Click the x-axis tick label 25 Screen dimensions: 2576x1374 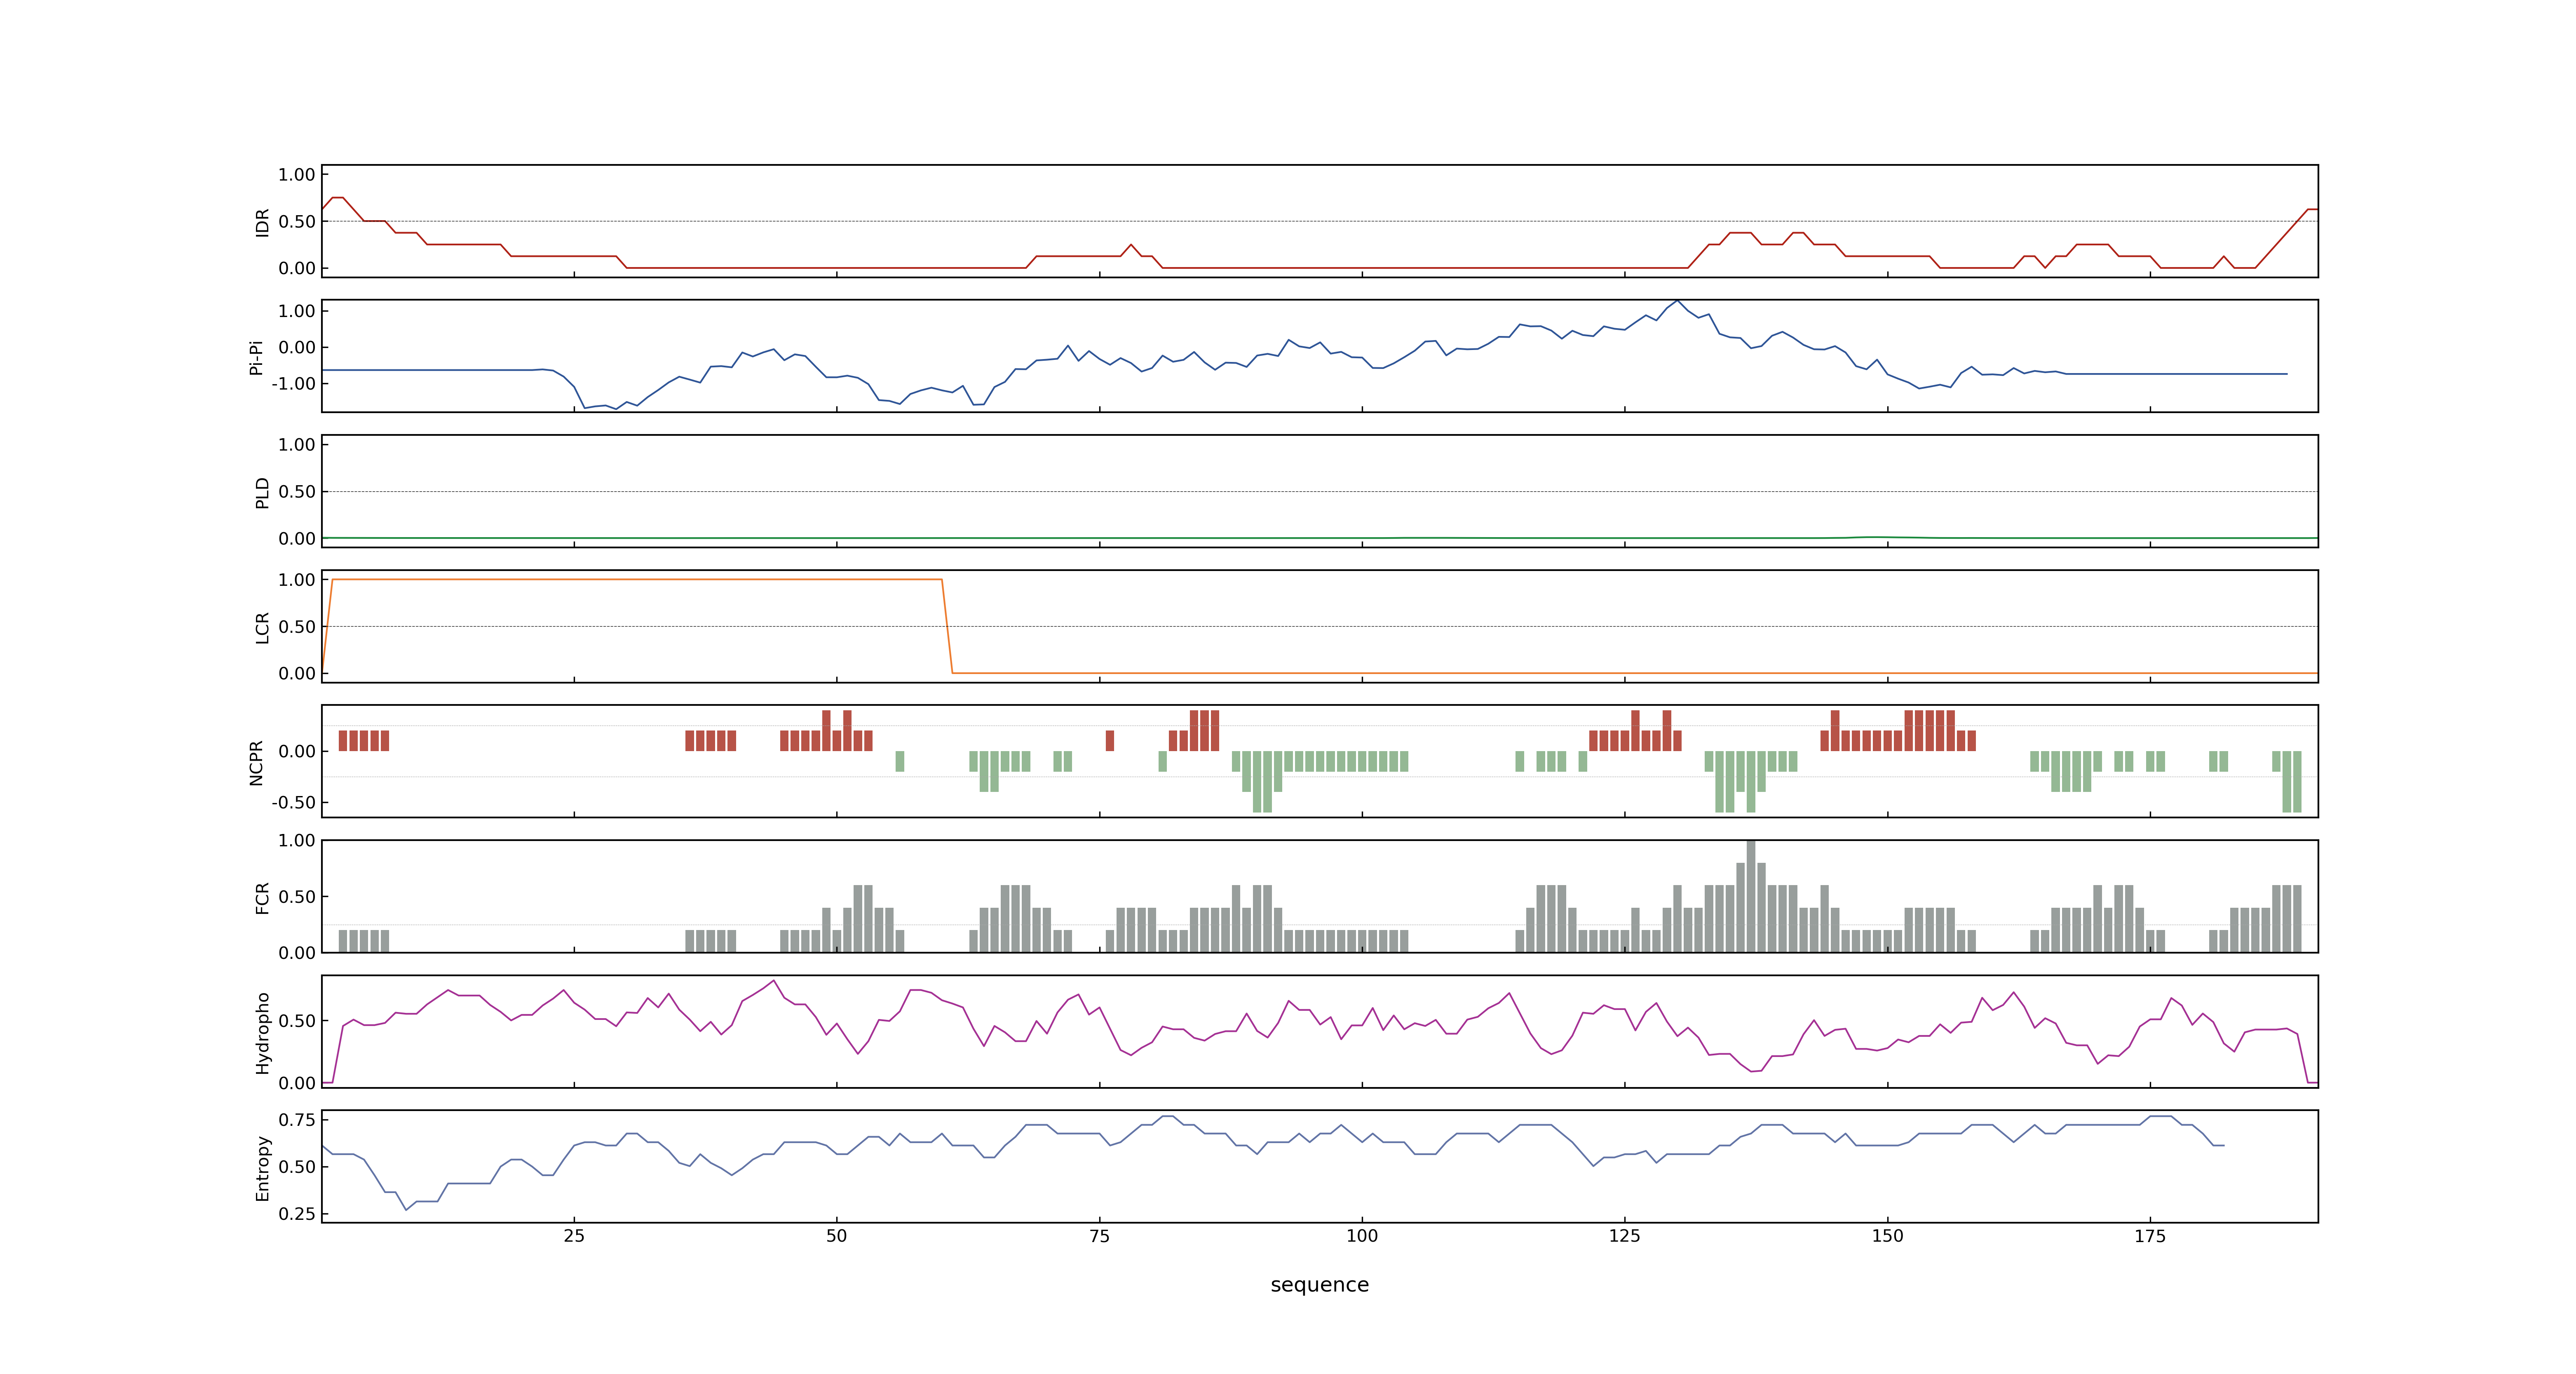pyautogui.click(x=574, y=1236)
